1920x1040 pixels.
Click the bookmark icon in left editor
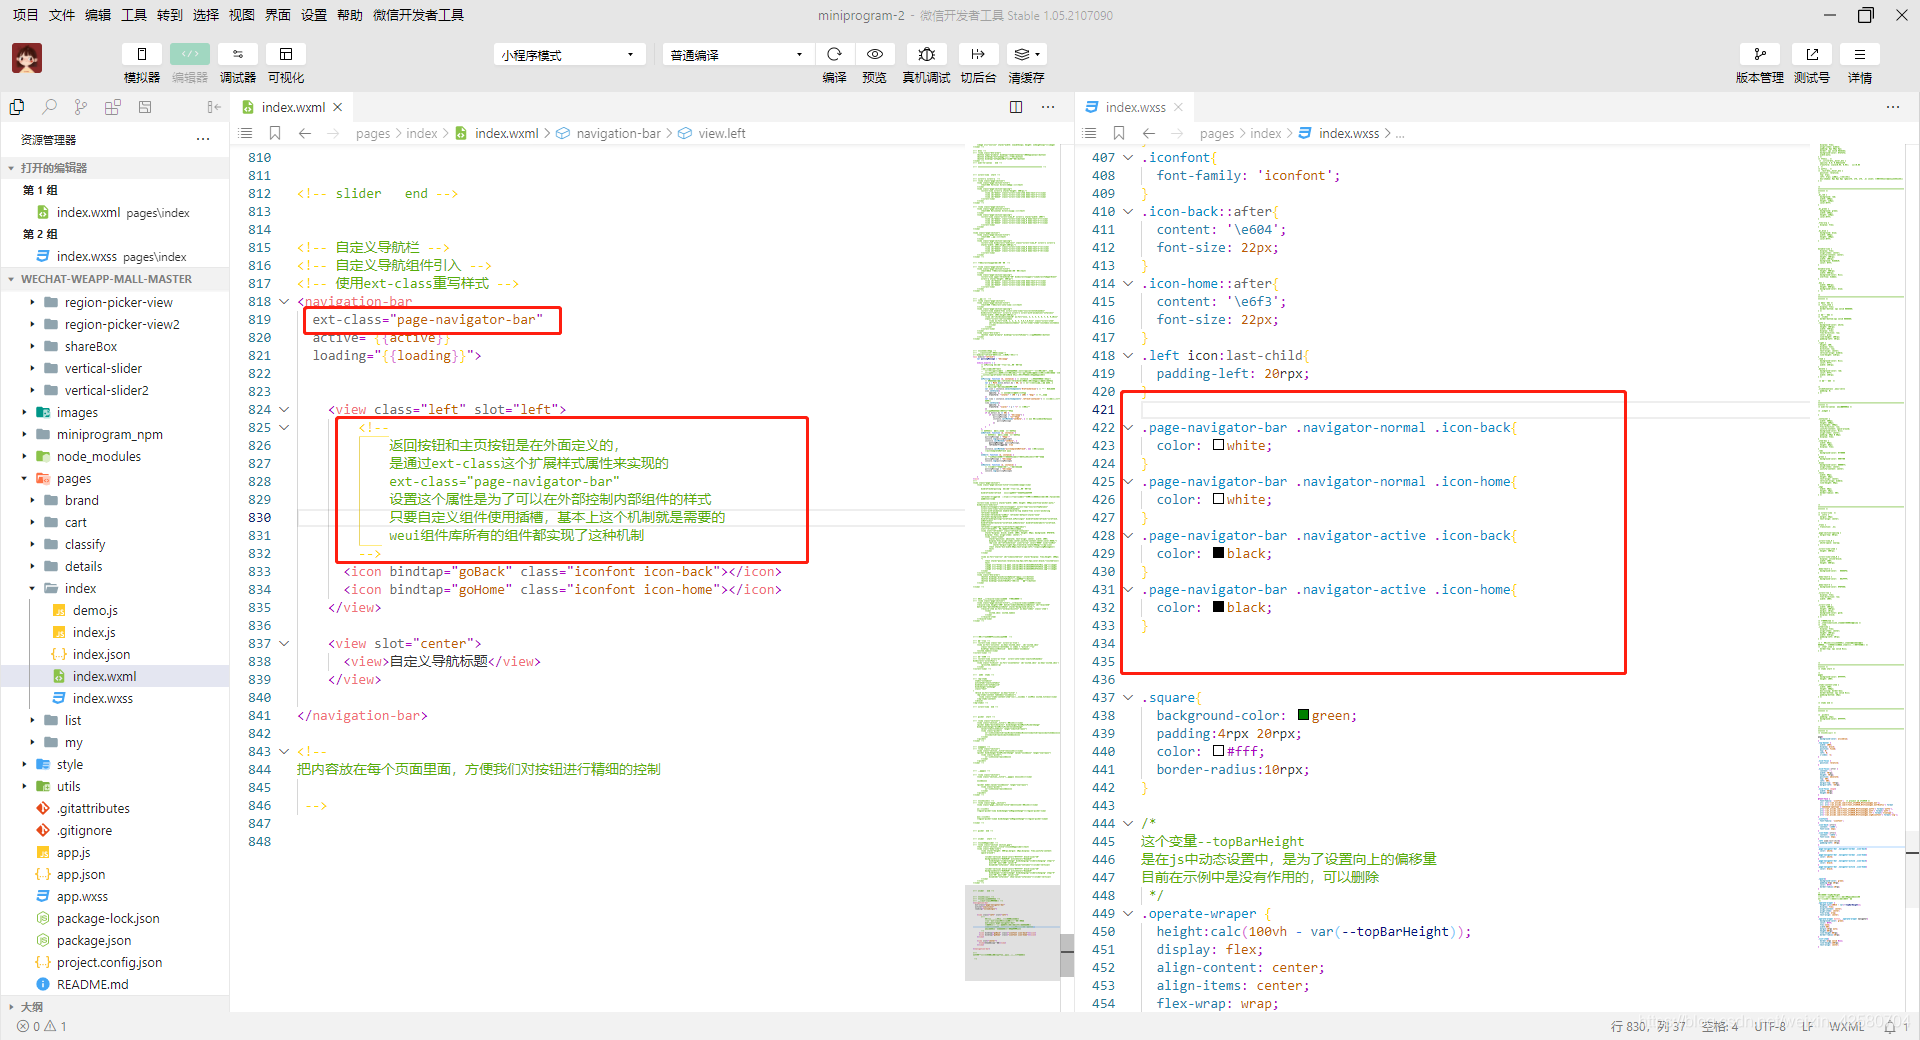point(275,133)
